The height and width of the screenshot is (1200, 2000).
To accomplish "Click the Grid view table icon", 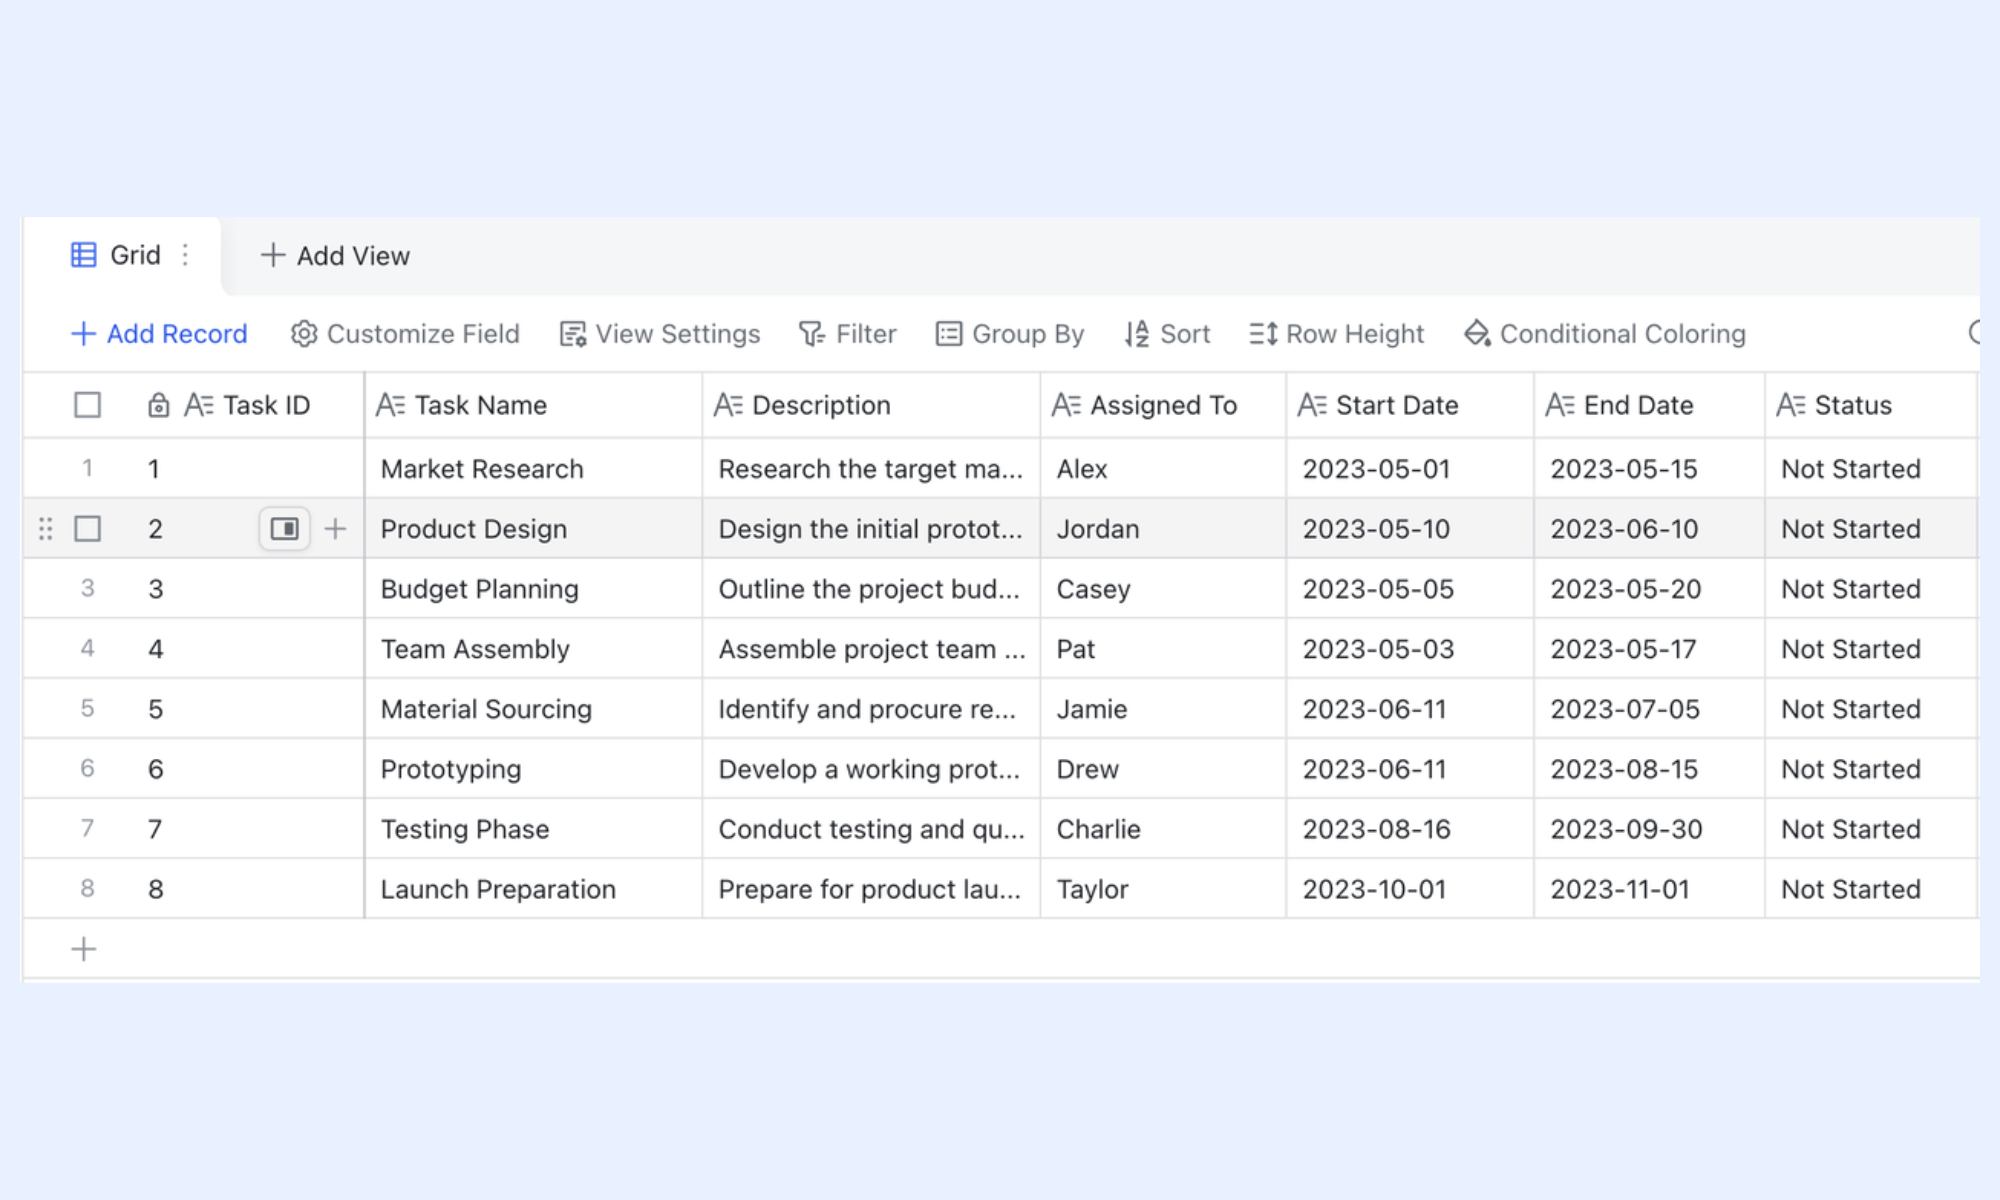I will click(x=84, y=255).
